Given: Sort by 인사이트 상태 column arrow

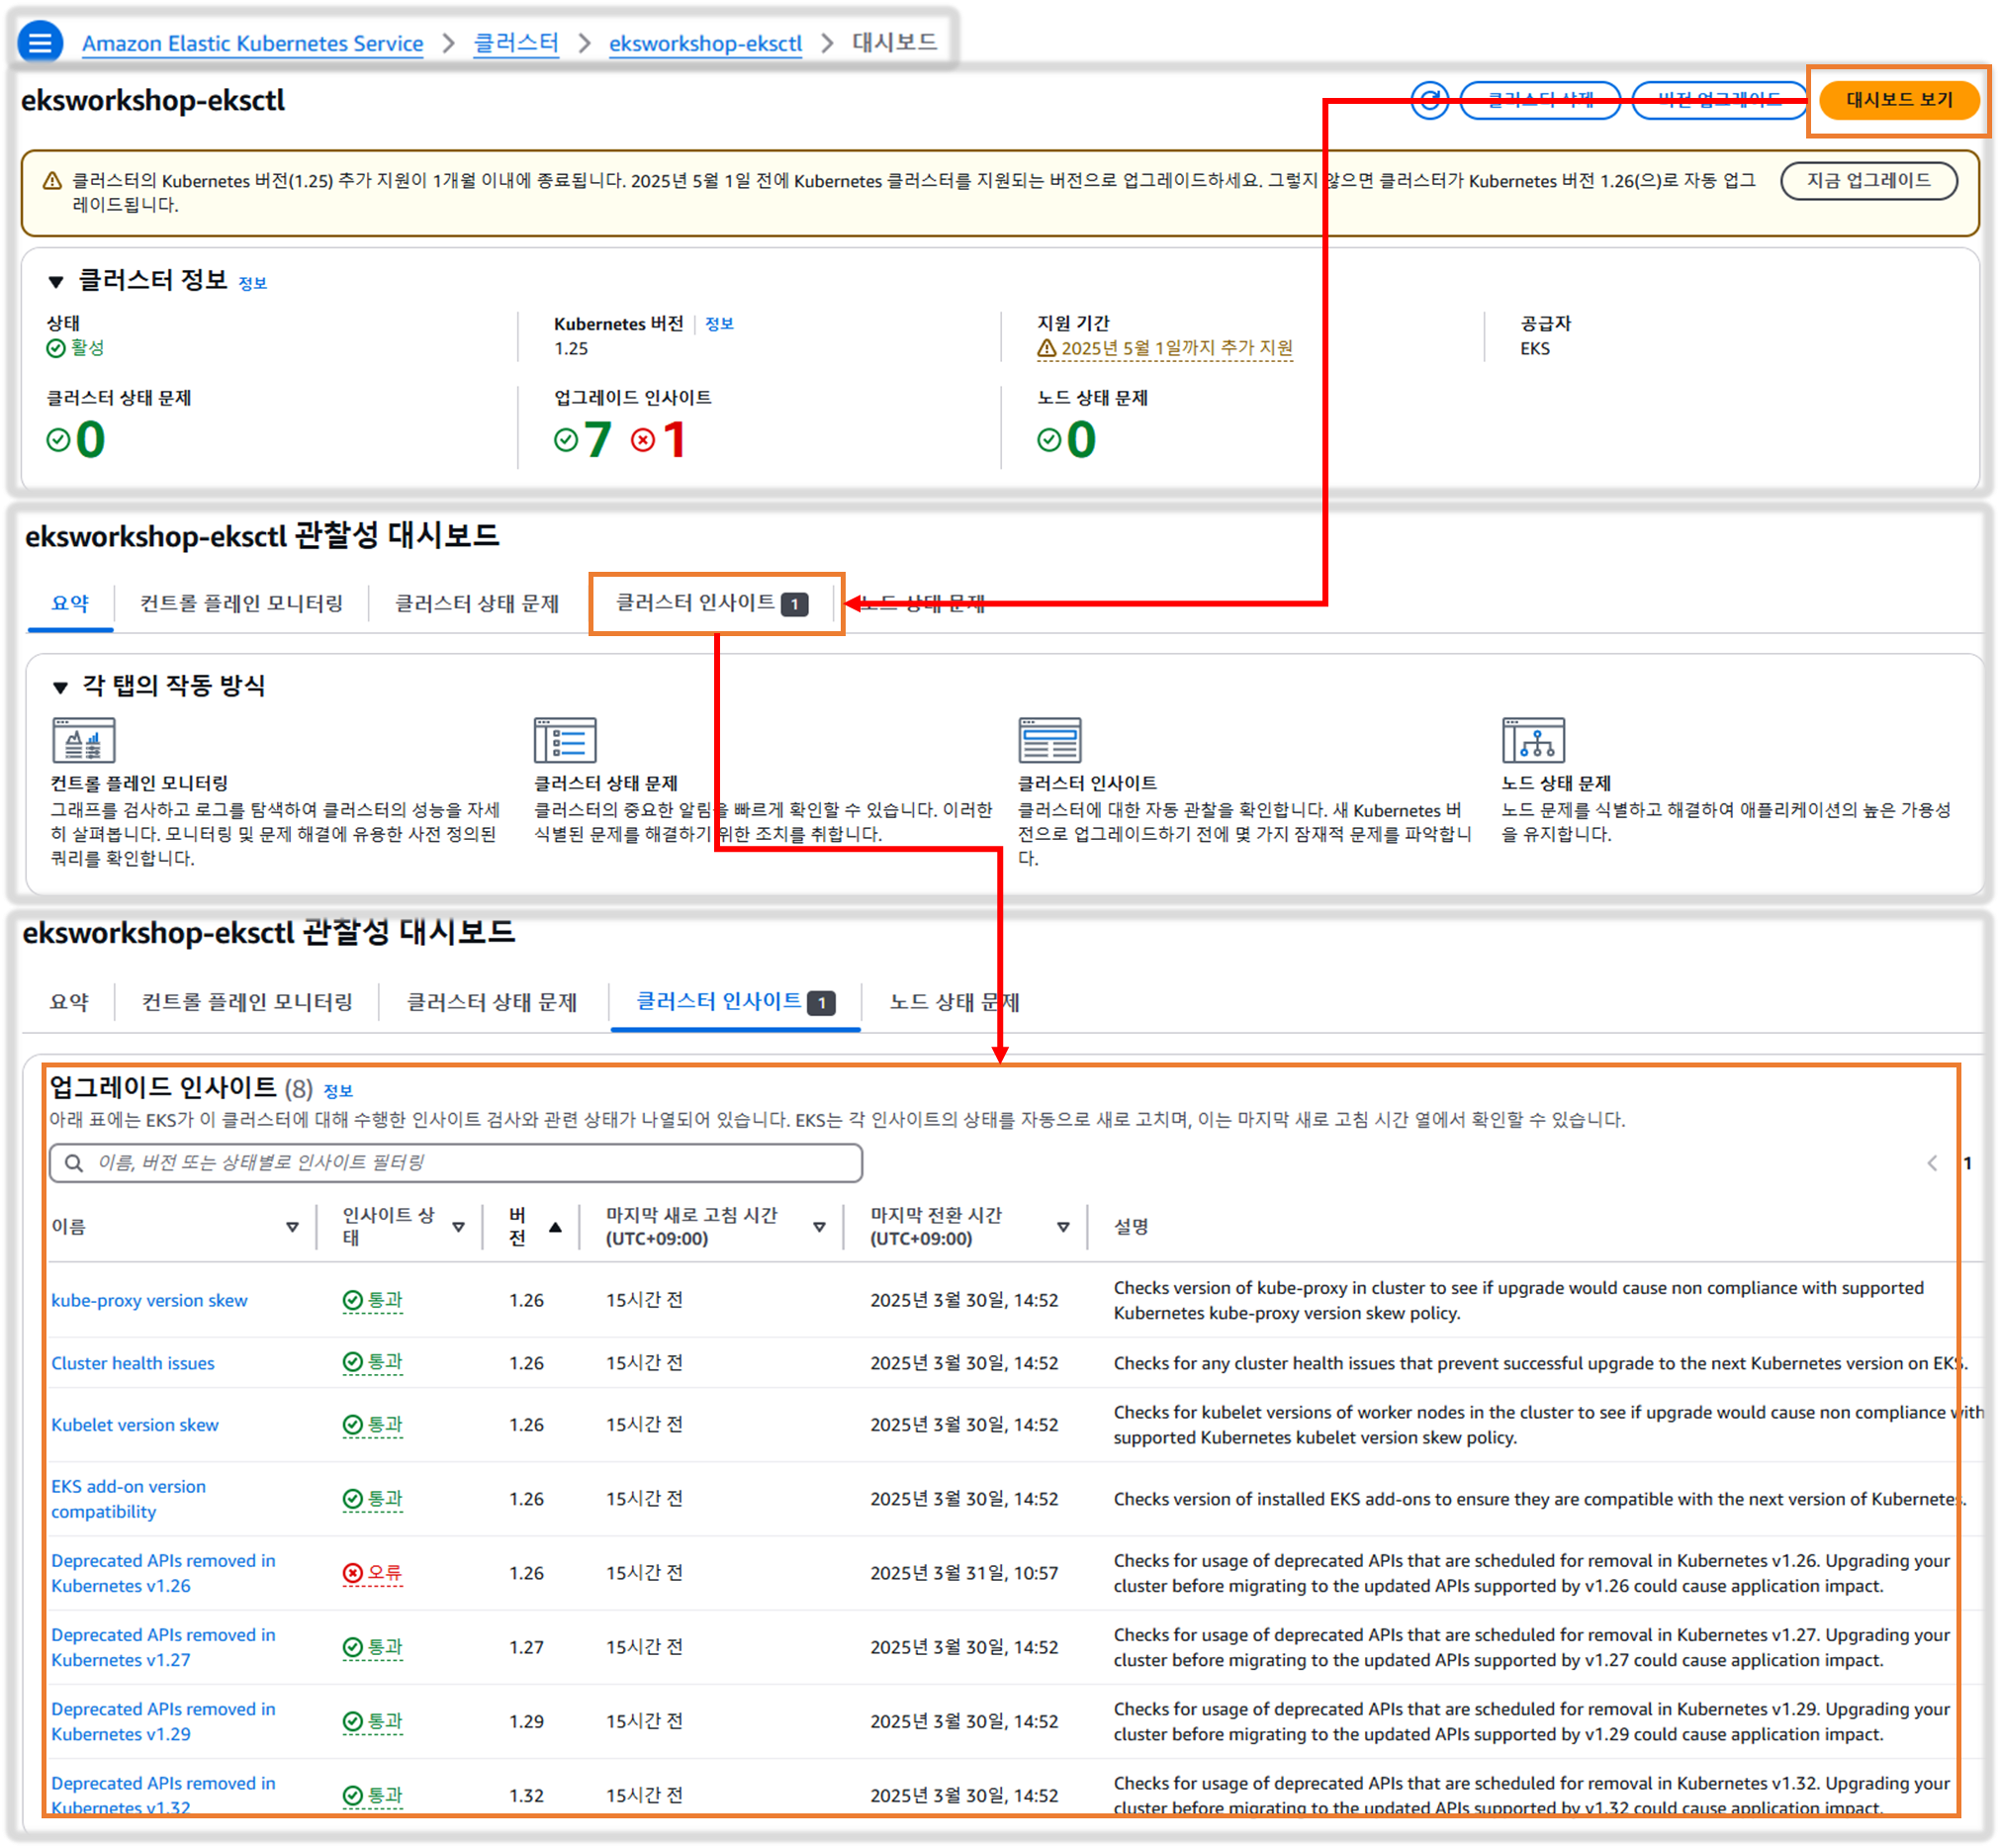Looking at the screenshot, I should 459,1227.
